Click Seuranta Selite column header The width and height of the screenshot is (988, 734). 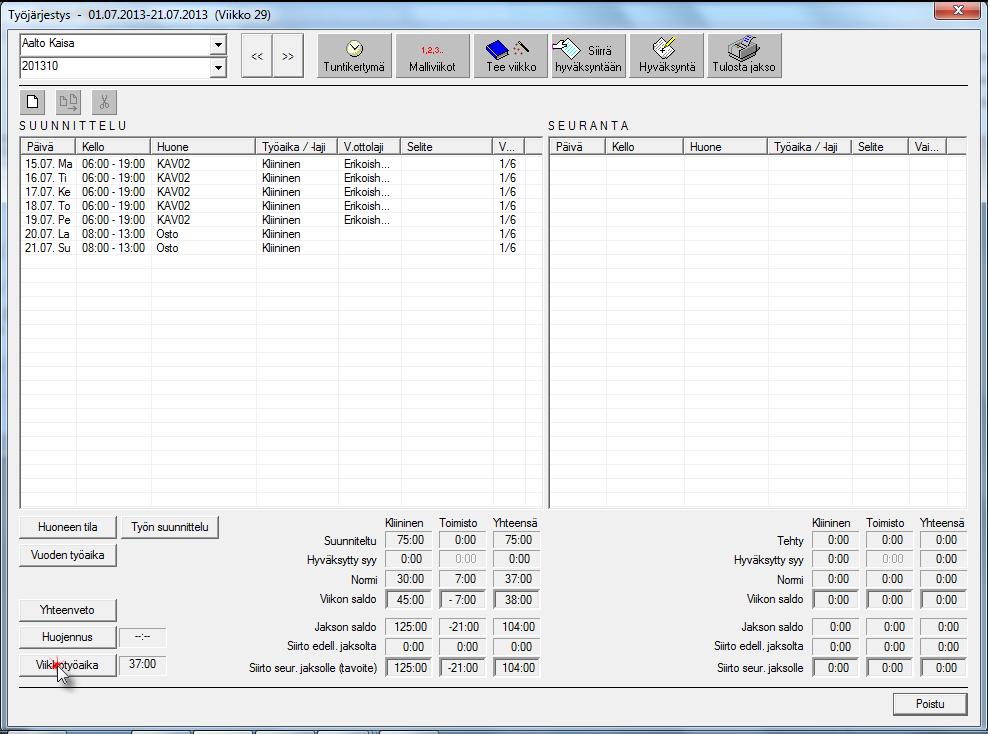tap(880, 147)
